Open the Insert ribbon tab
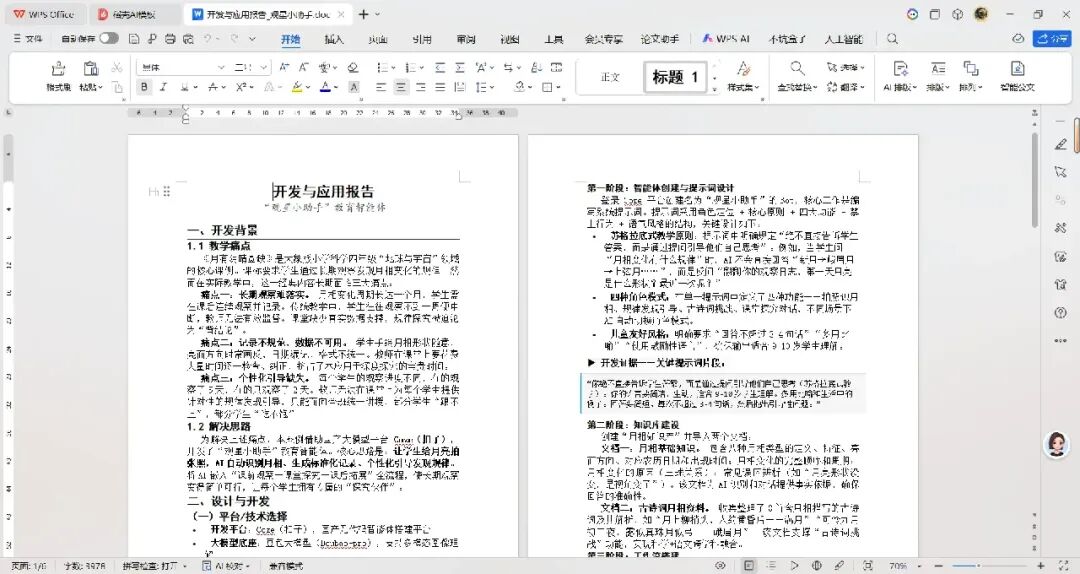The image size is (1080, 574). (x=334, y=39)
